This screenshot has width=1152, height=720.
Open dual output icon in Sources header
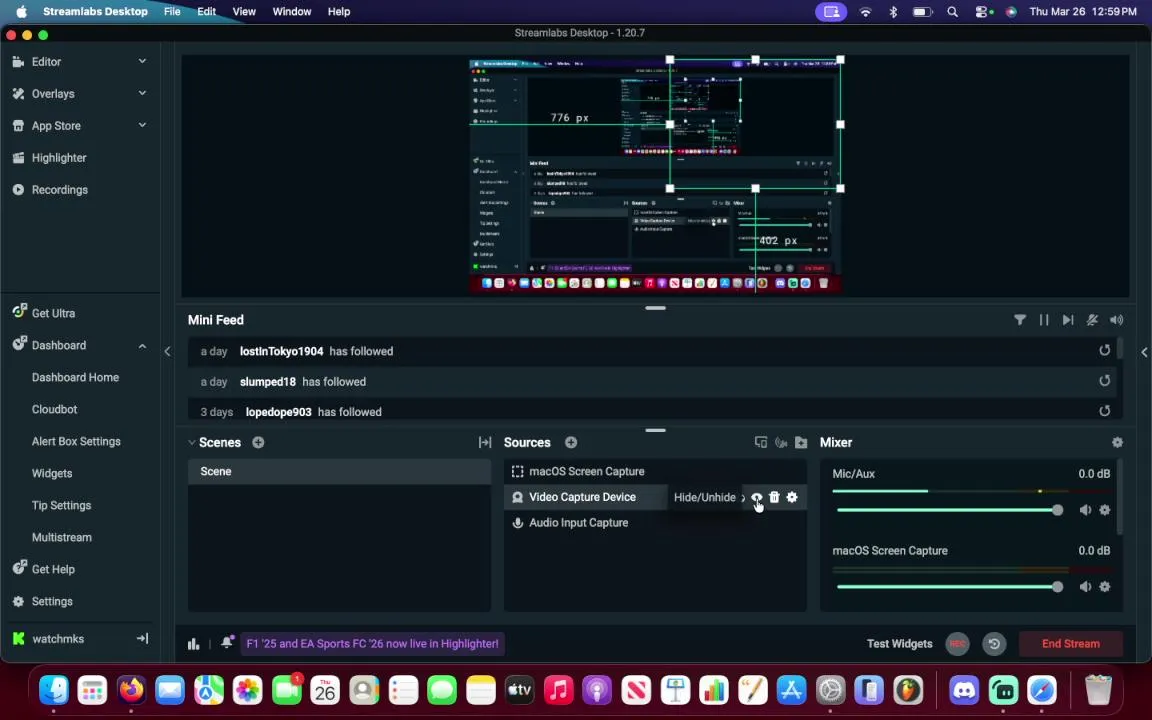coord(760,442)
